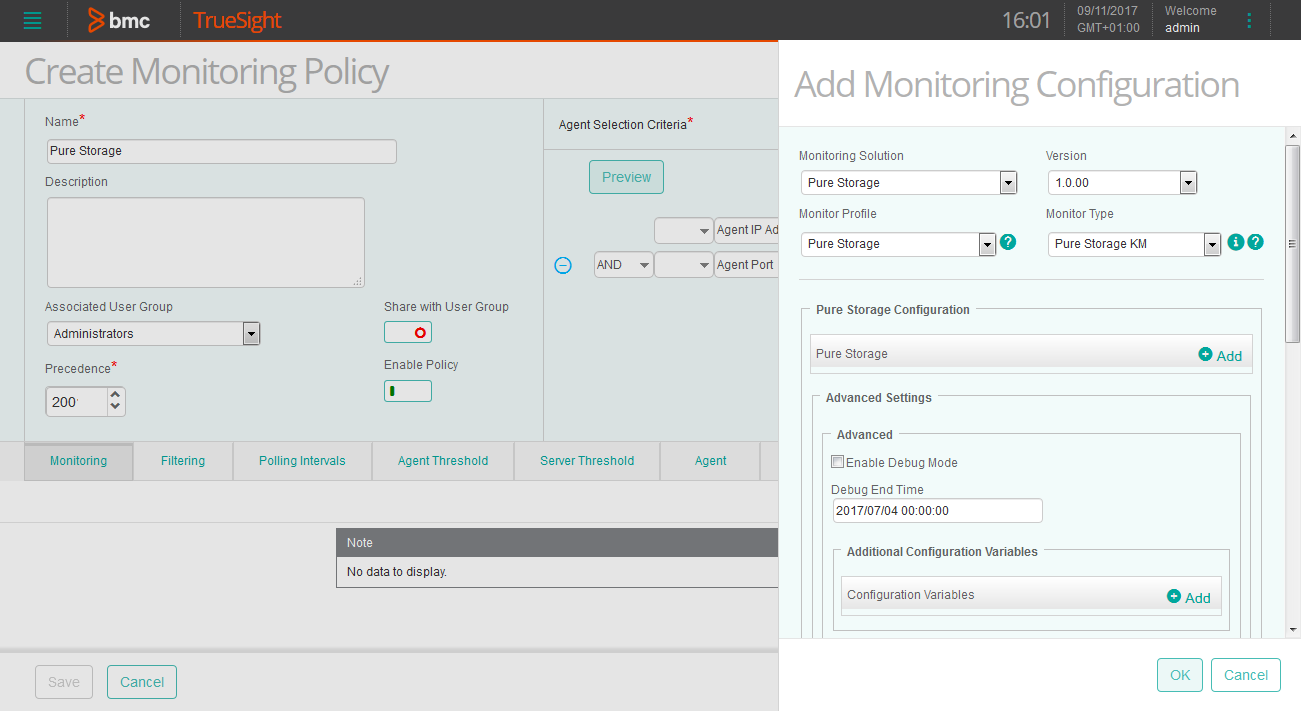Open the Polling Intervals tab
The height and width of the screenshot is (711, 1301).
[301, 461]
